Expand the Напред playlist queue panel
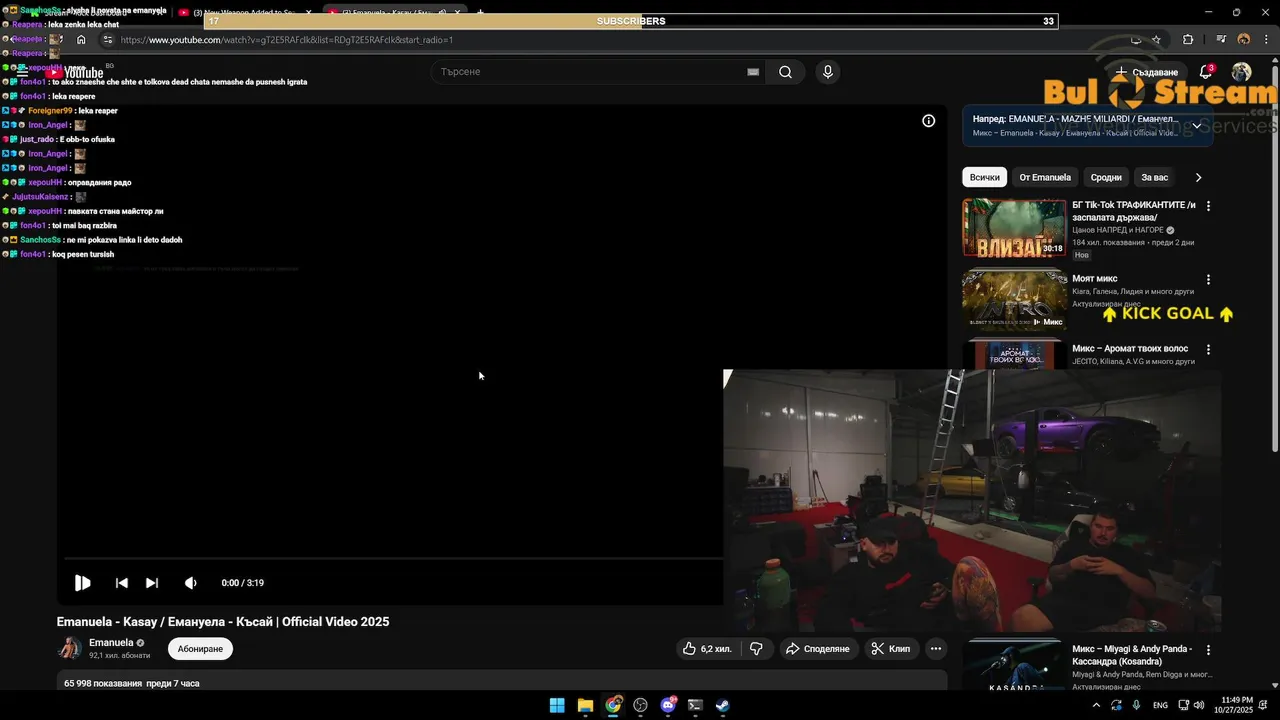 (x=1197, y=126)
